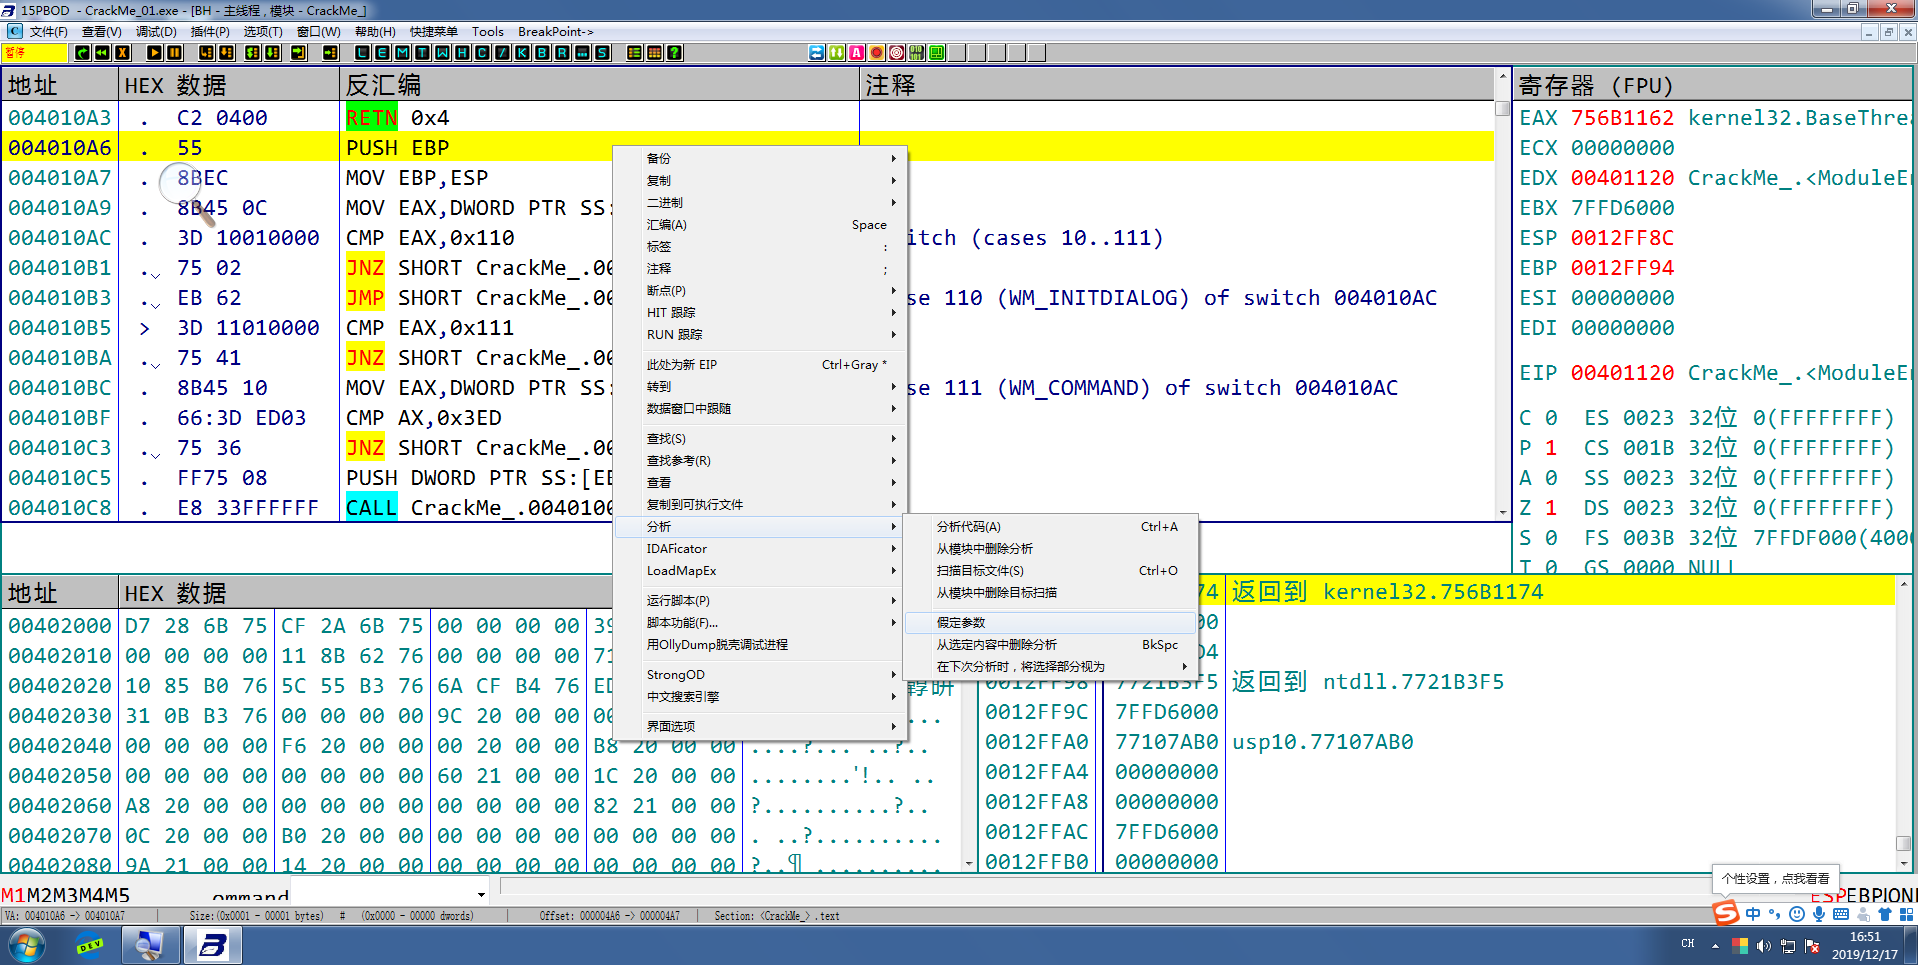This screenshot has height=965, width=1918.
Task: Open the 插件(P) menu
Action: [210, 32]
